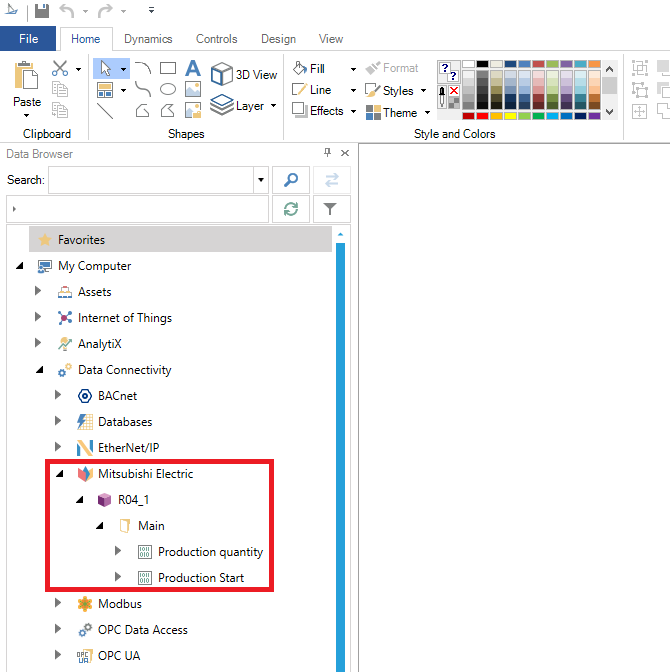Click the Undo arrow icon
The width and height of the screenshot is (670, 672).
tap(67, 10)
